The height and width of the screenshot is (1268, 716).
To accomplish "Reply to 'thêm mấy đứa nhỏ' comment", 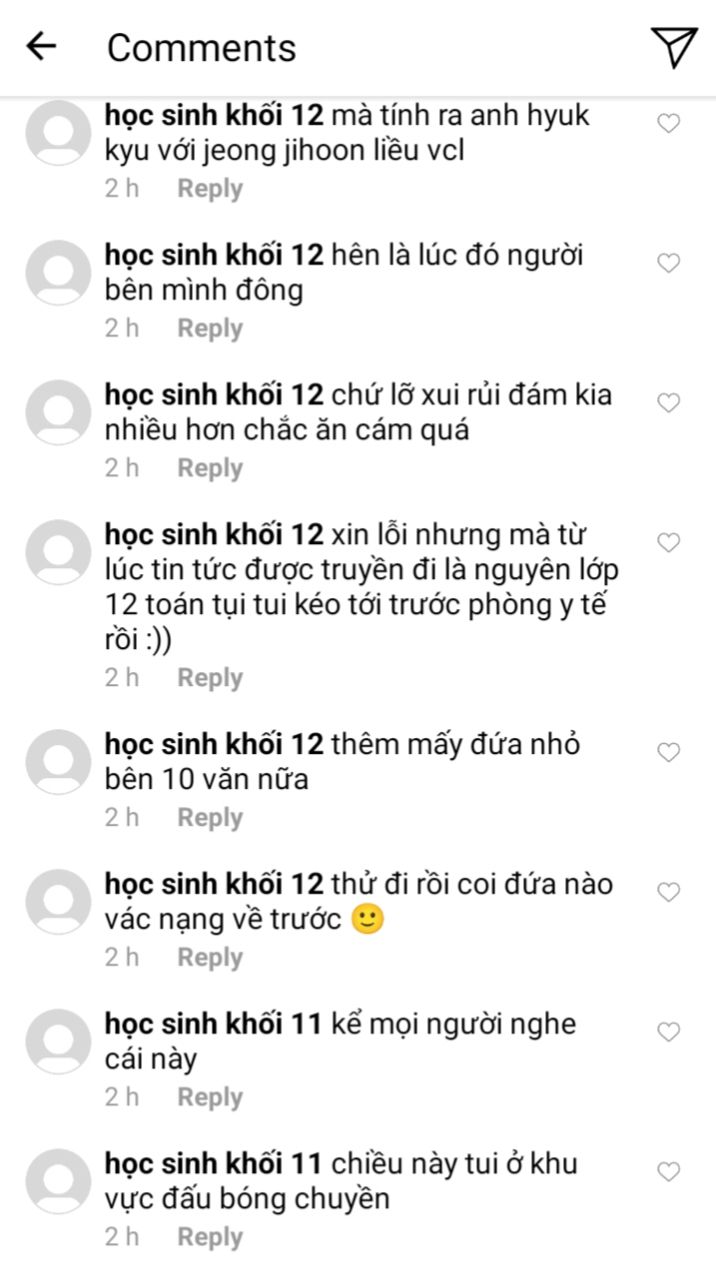I will [210, 818].
